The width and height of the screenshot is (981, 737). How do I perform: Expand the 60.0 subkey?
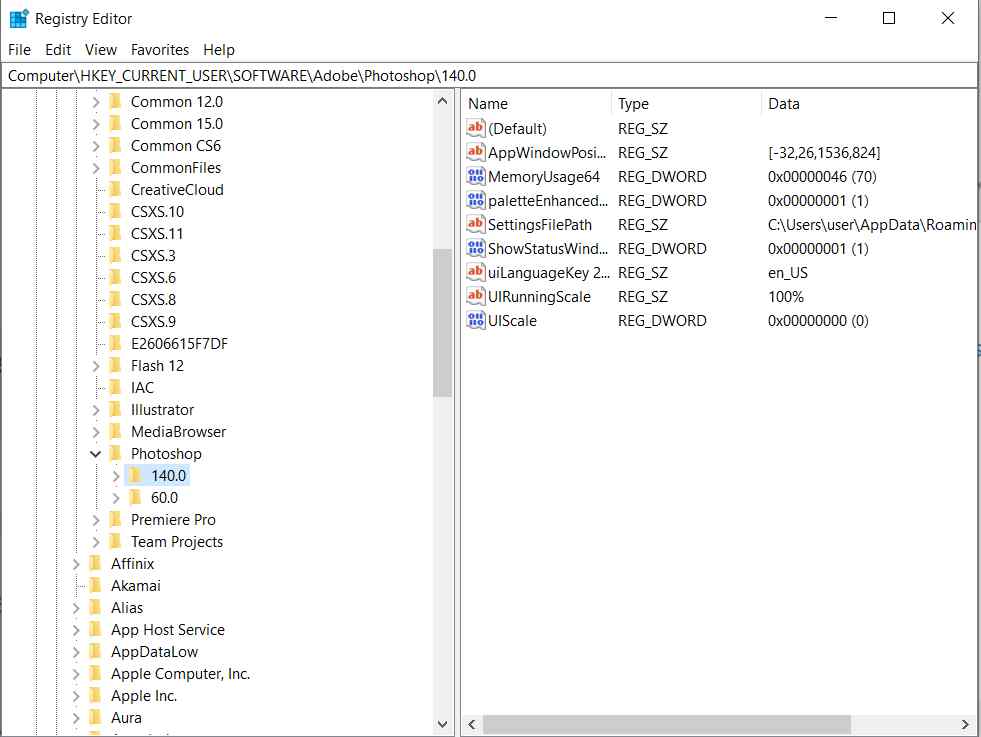[x=116, y=498]
